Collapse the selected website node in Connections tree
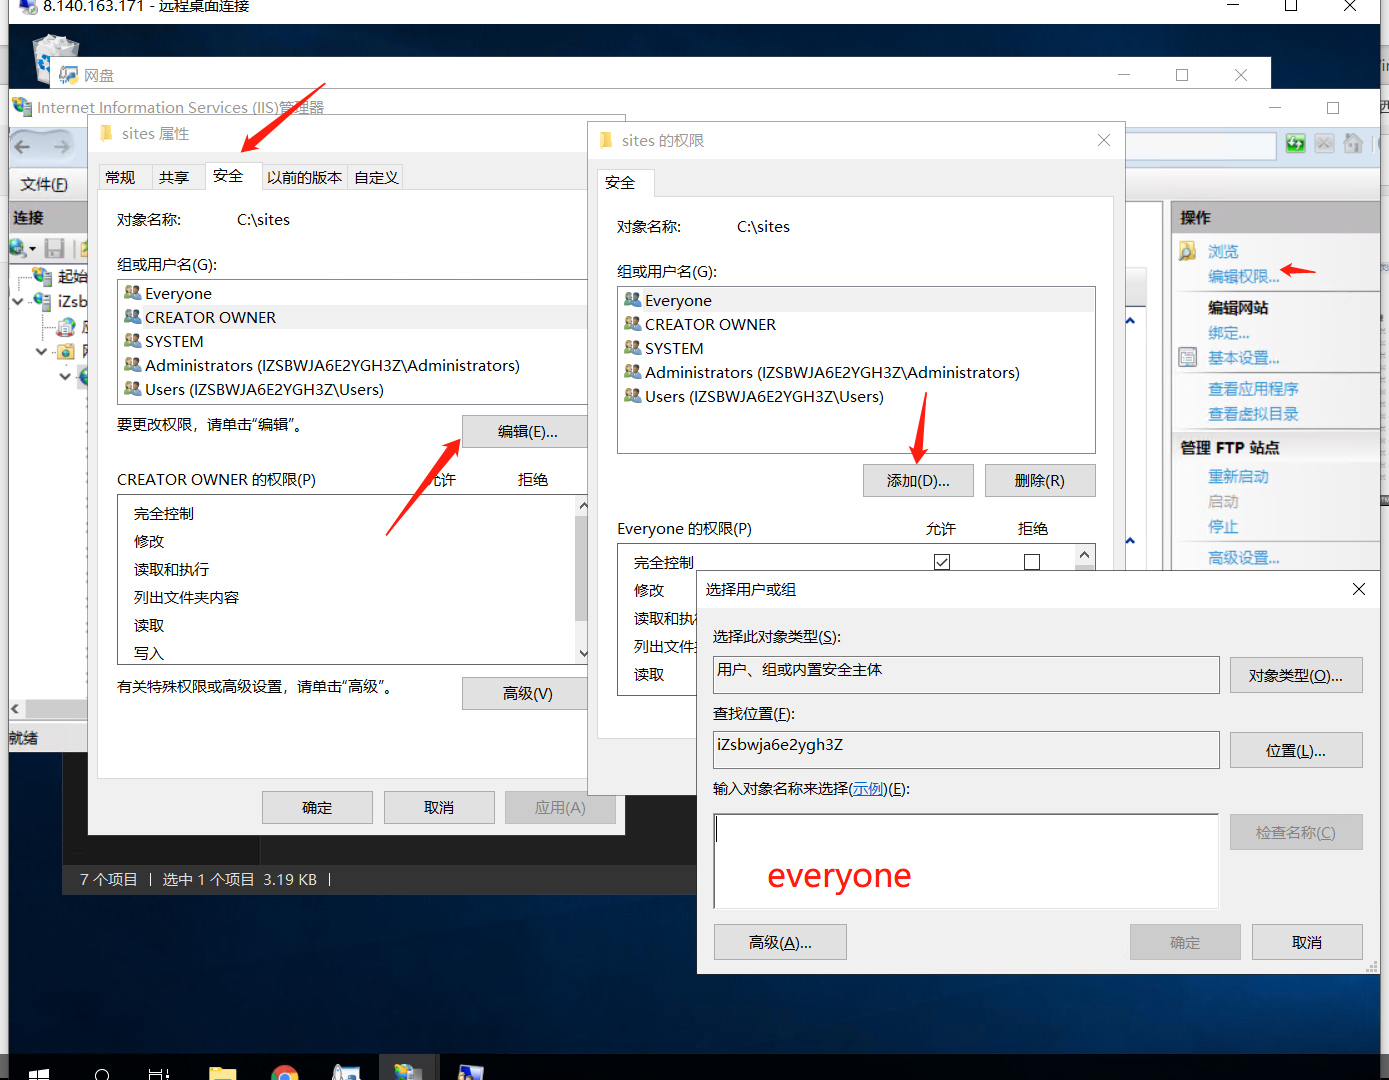This screenshot has width=1389, height=1080. tap(65, 377)
